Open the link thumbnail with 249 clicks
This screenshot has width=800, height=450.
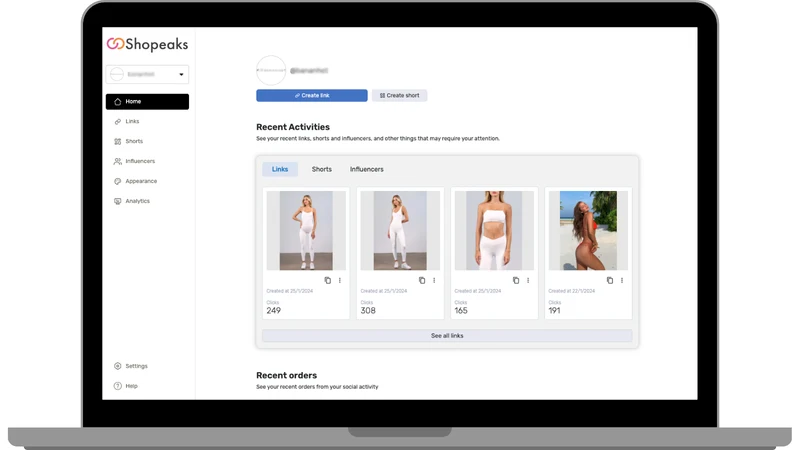pyautogui.click(x=306, y=231)
